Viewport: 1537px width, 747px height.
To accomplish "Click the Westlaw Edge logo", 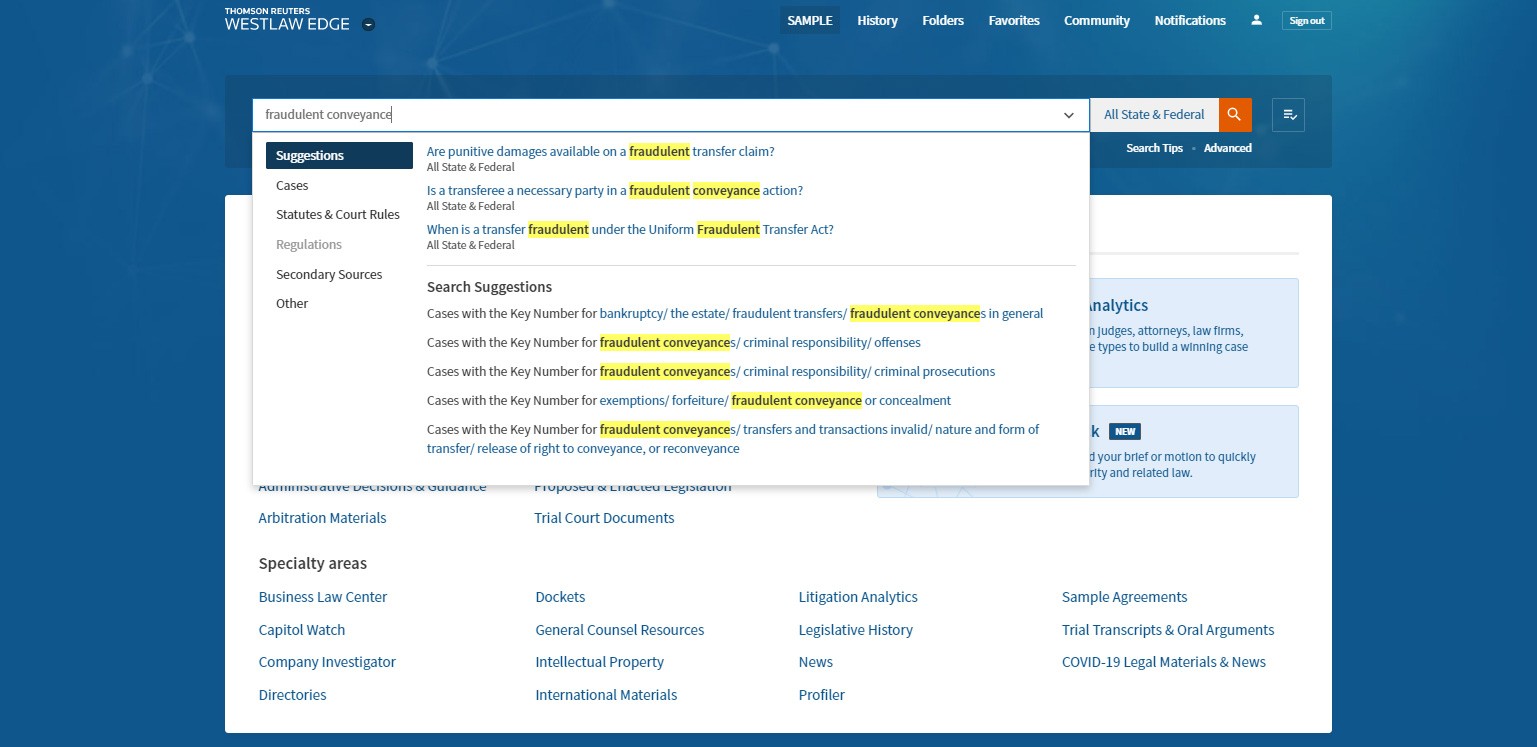I will 287,19.
